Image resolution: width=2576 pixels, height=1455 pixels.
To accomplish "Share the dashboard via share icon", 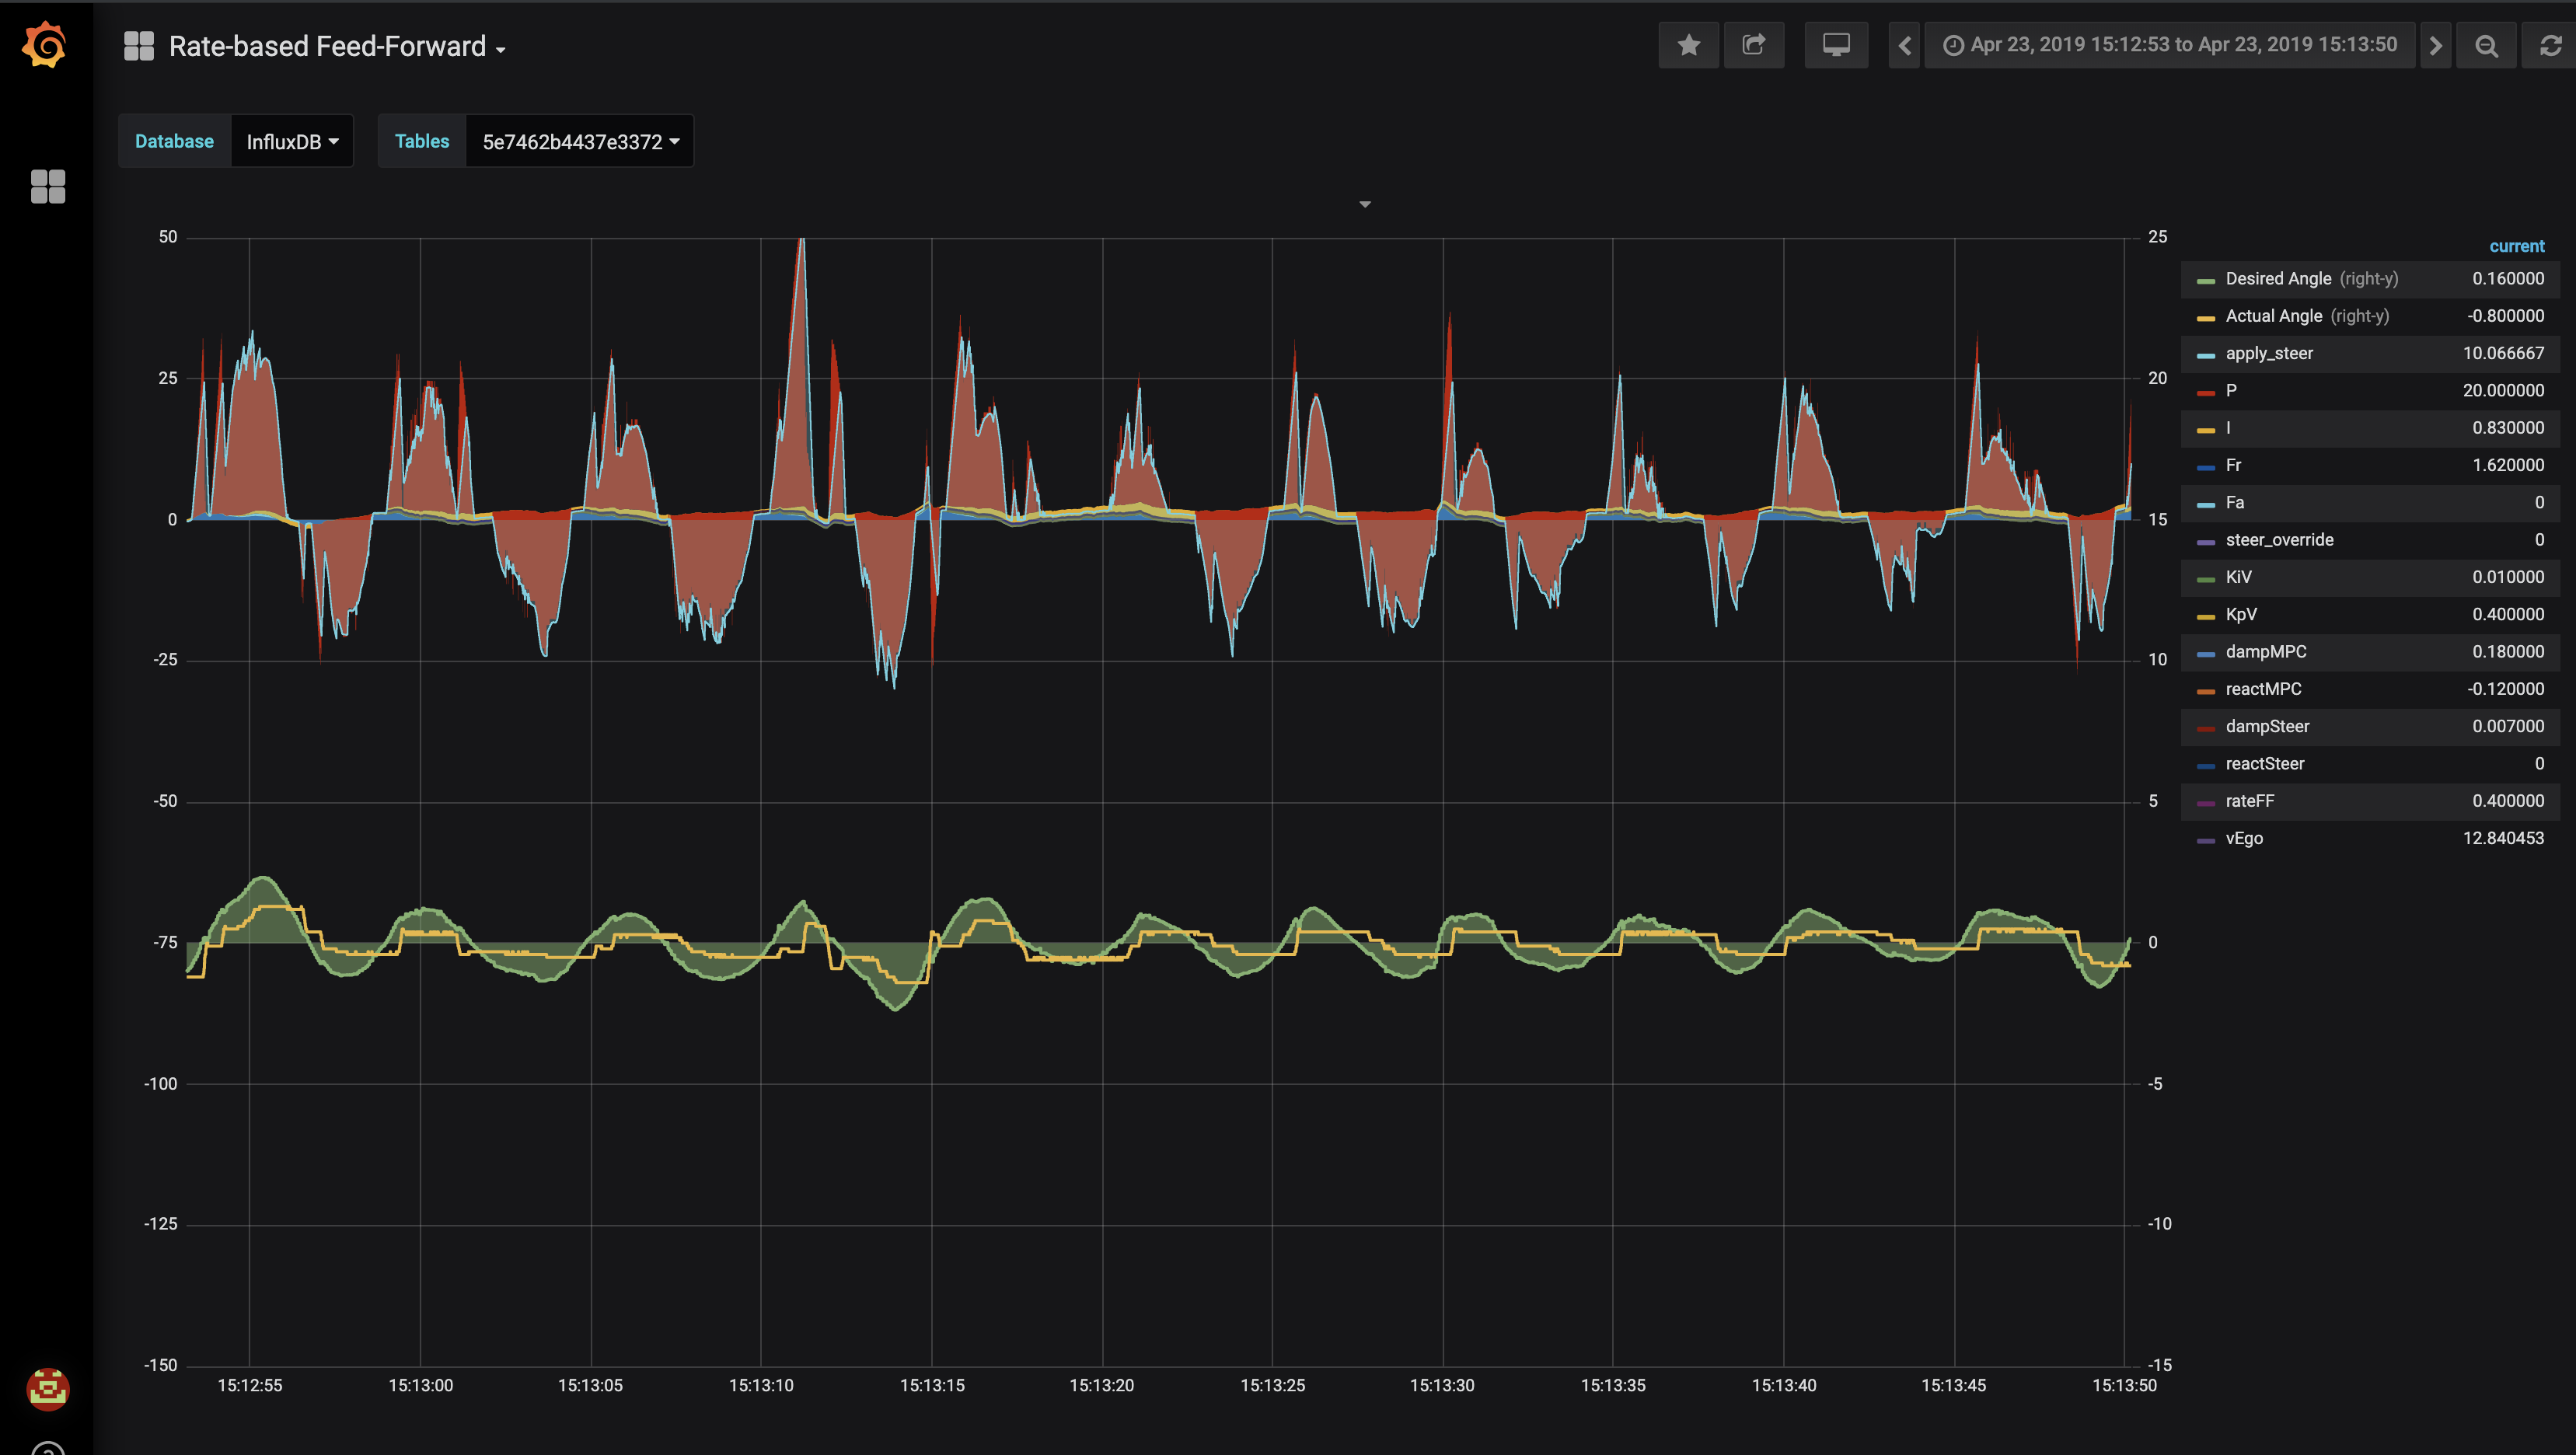I will [x=1753, y=45].
